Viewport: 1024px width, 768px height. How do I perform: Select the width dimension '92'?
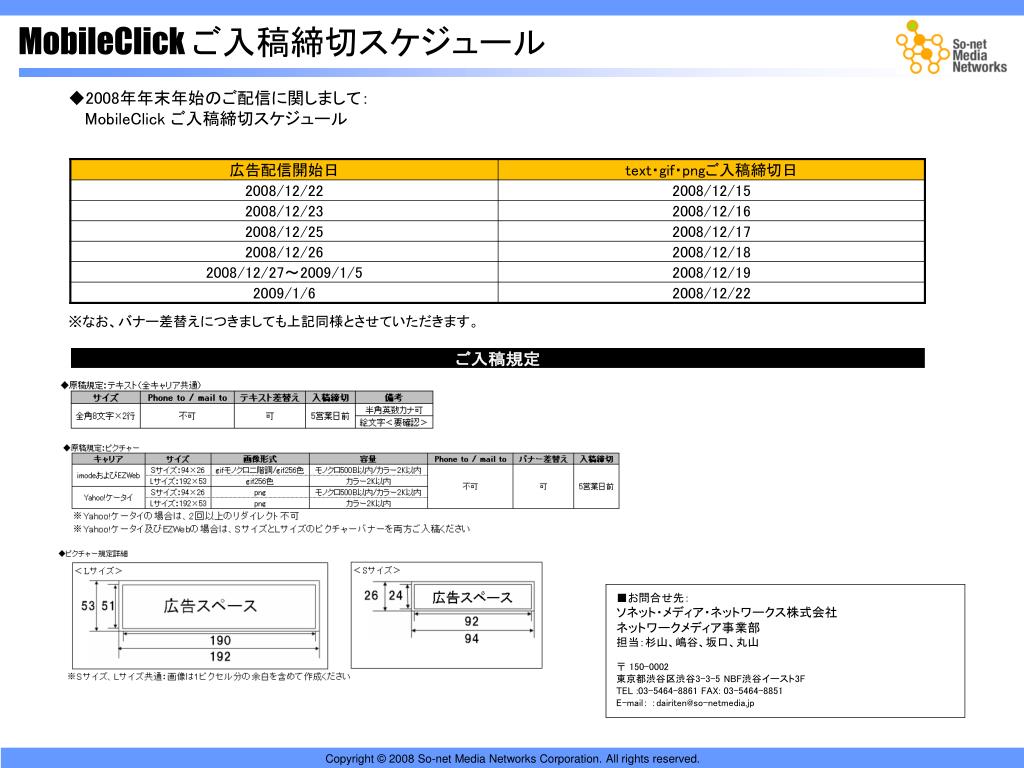coord(472,621)
